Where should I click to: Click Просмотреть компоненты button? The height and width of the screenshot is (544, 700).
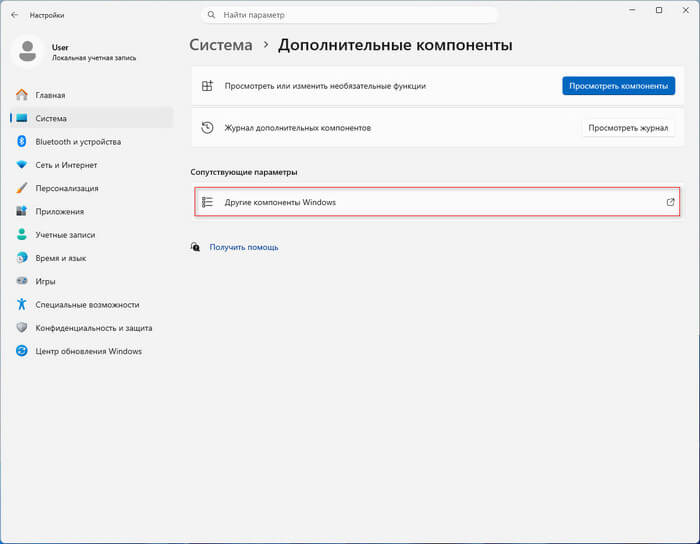click(618, 86)
